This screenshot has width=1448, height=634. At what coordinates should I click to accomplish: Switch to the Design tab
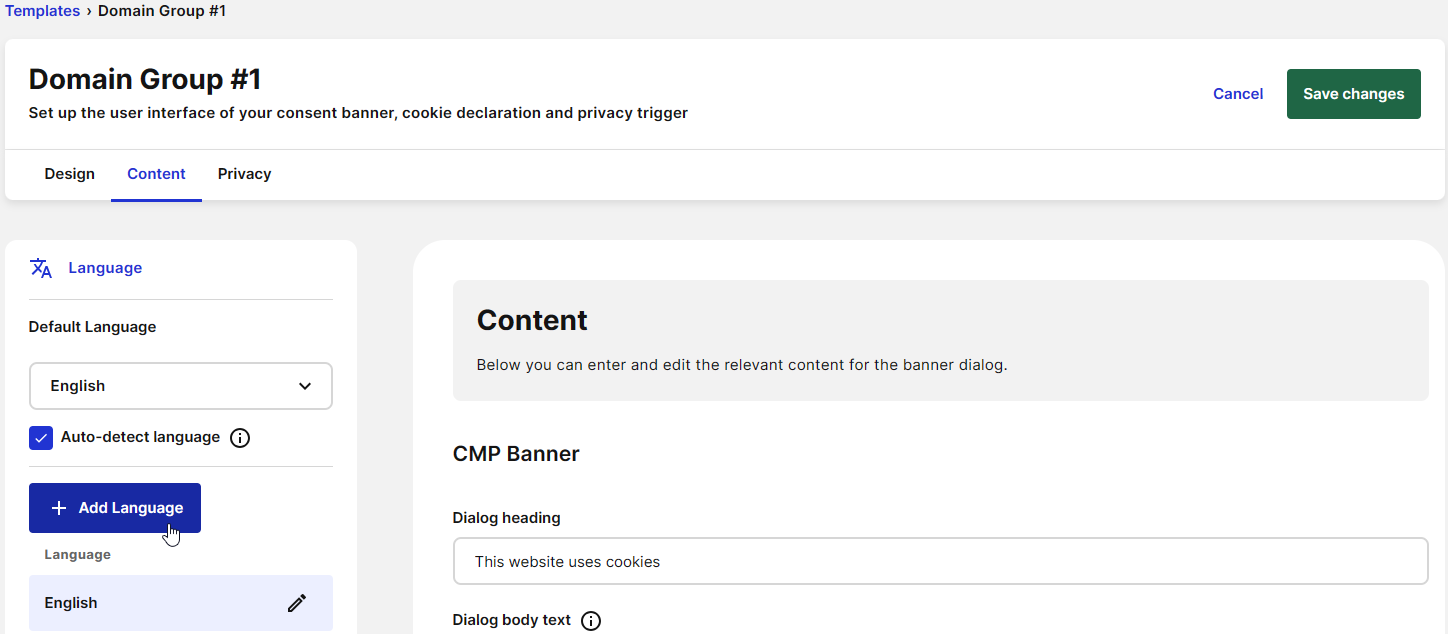coord(70,174)
